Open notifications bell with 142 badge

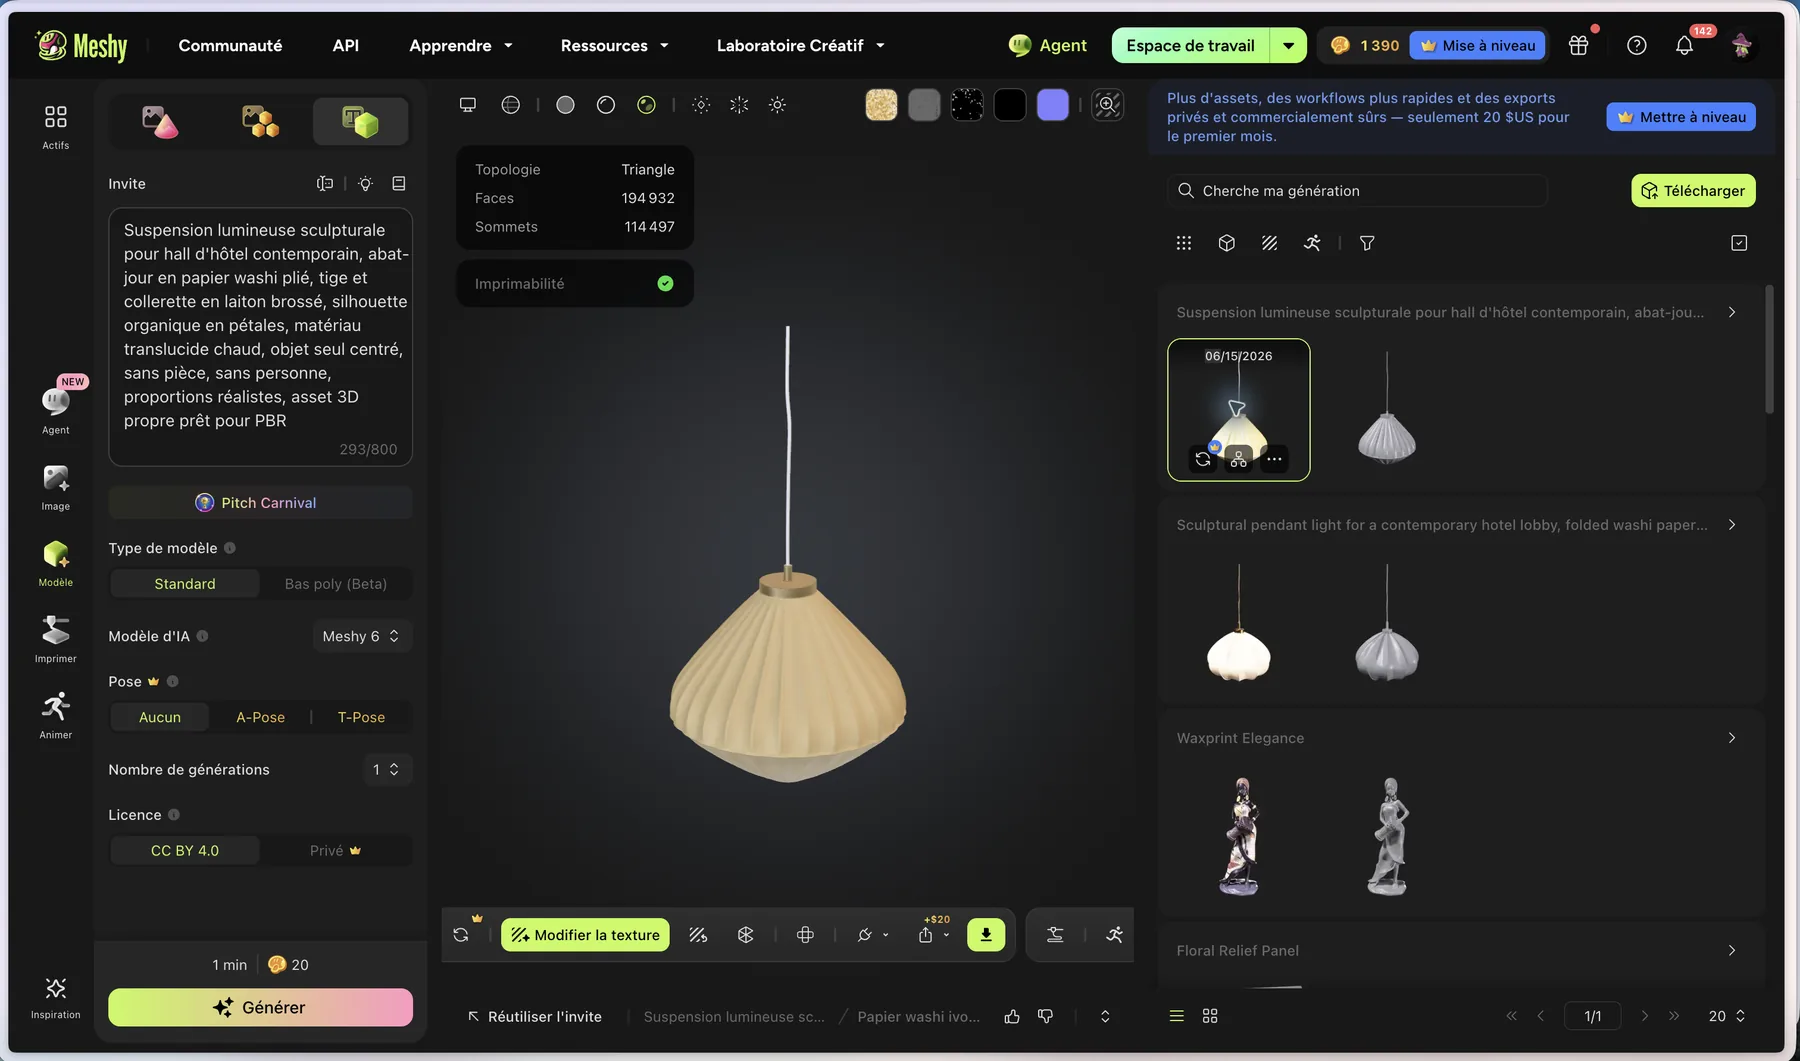coord(1685,45)
